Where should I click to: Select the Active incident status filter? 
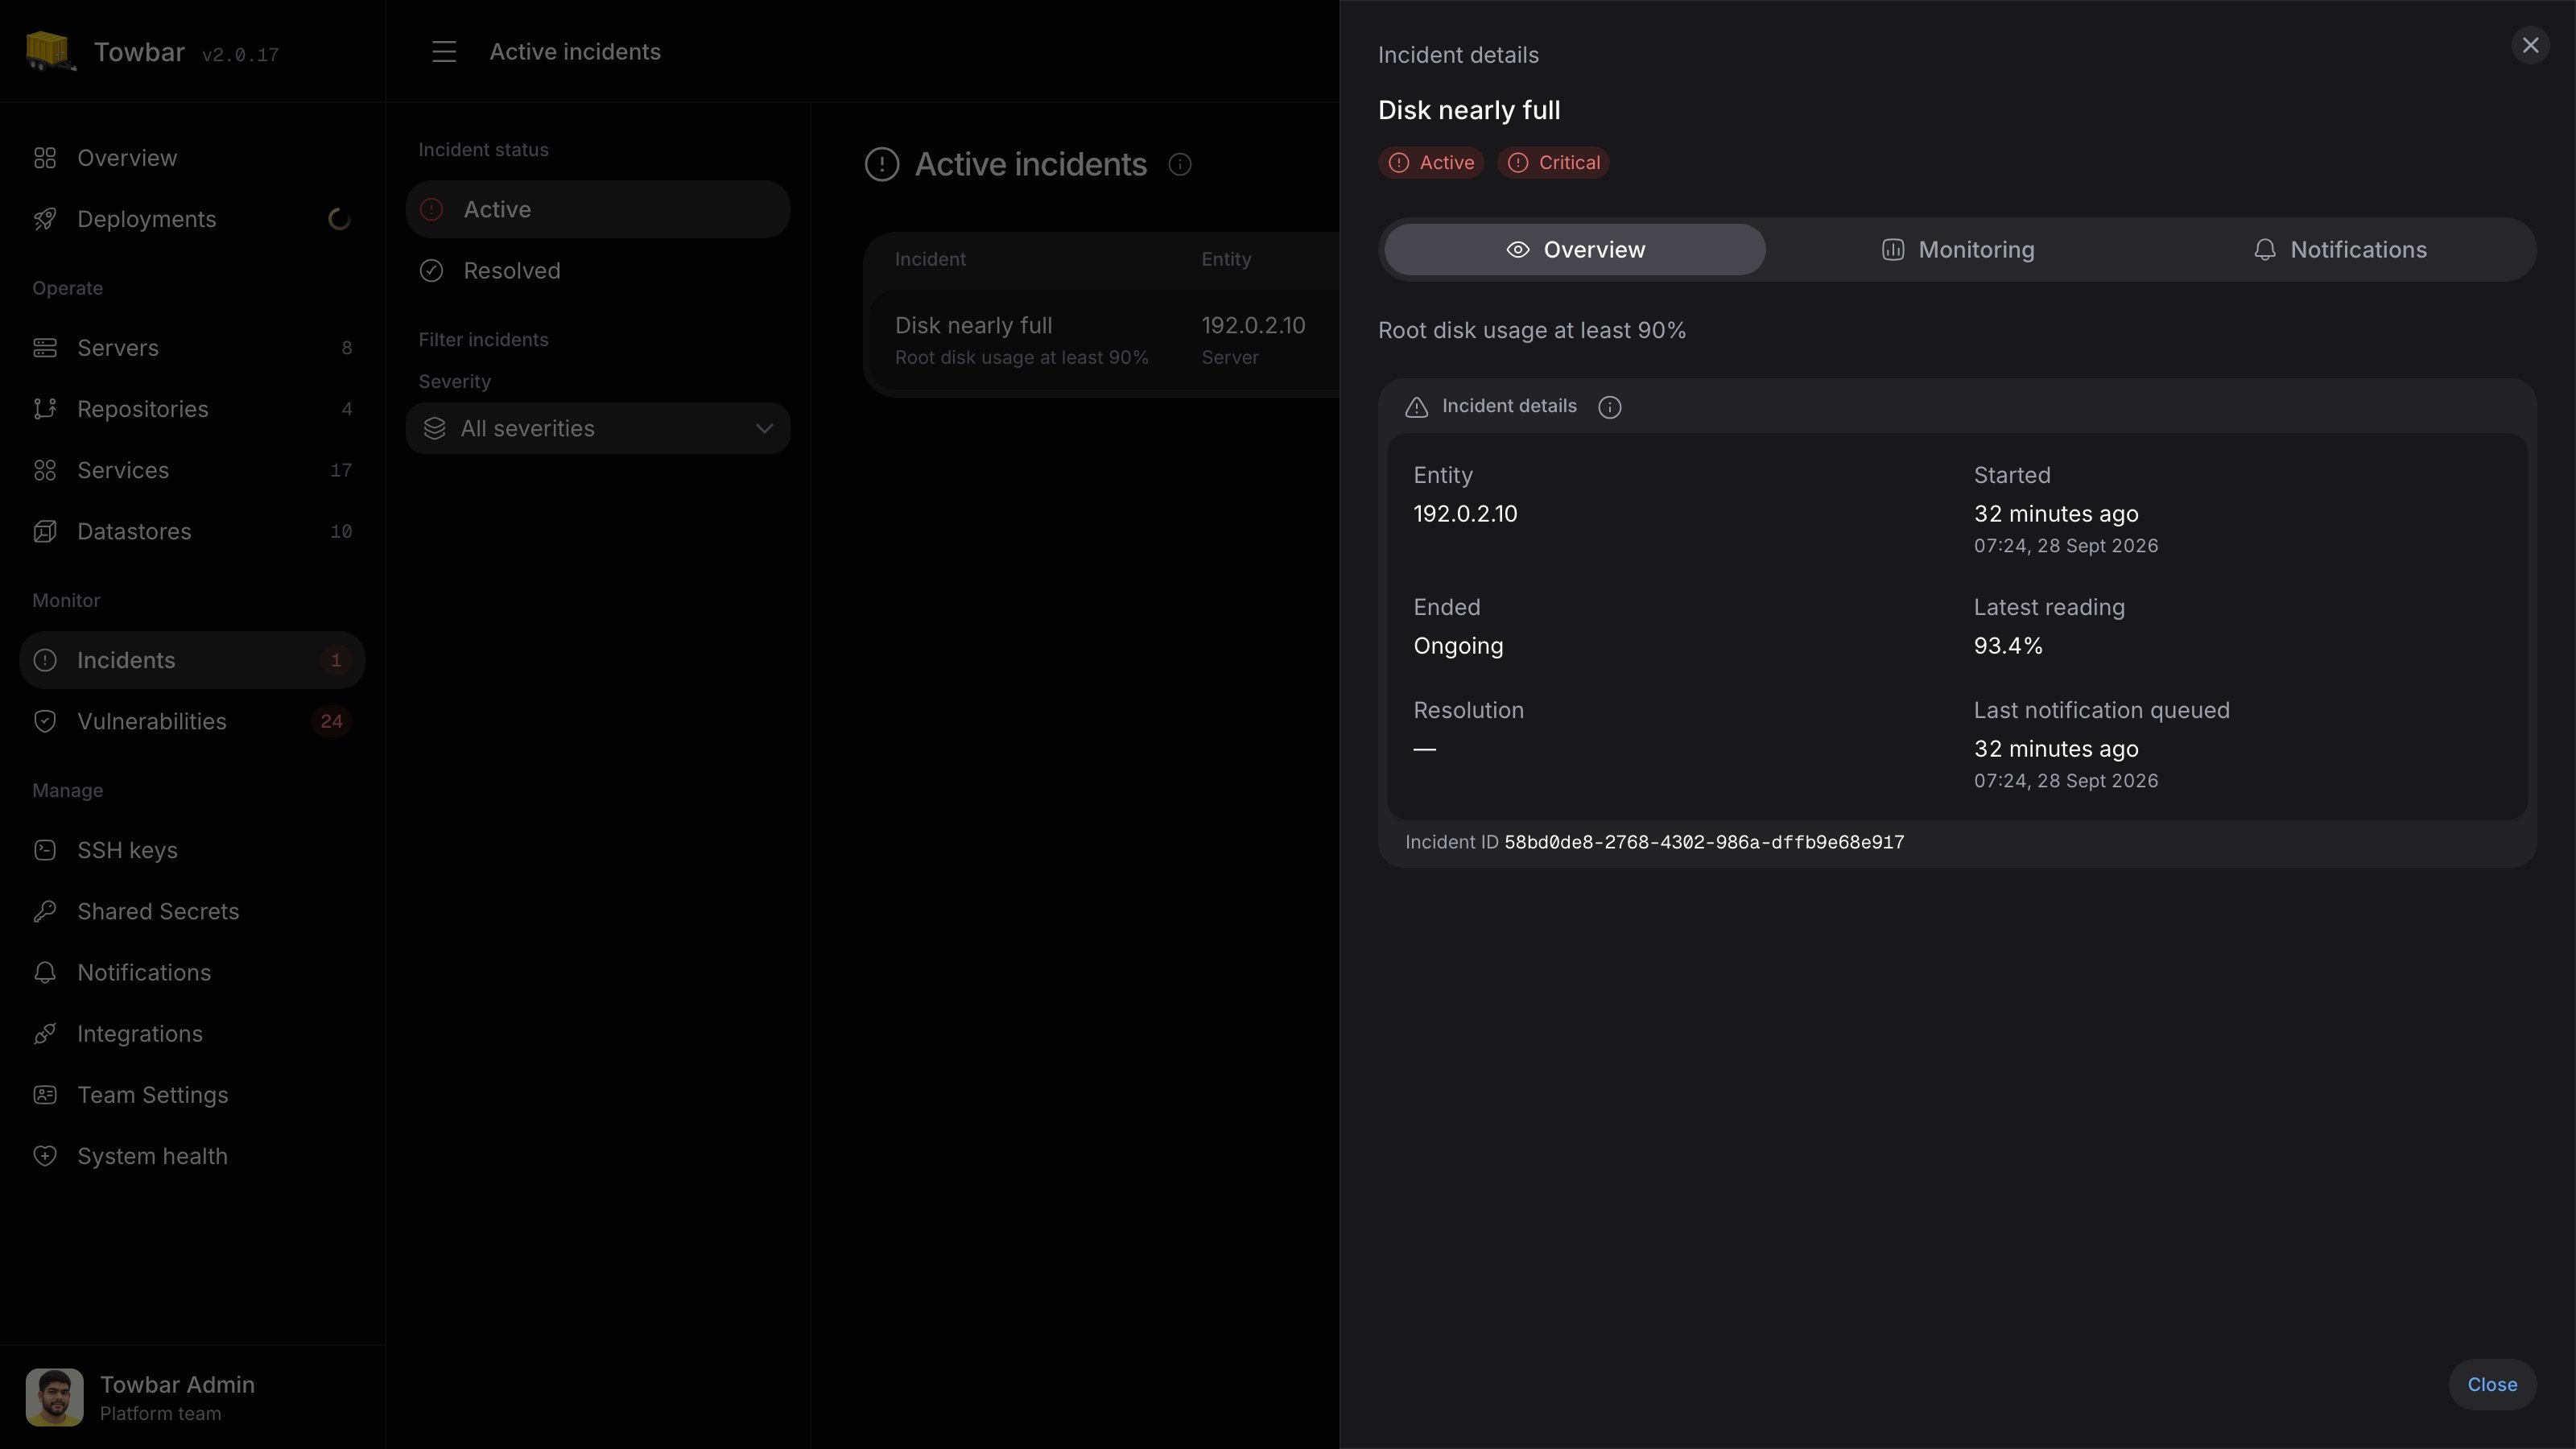(x=598, y=209)
